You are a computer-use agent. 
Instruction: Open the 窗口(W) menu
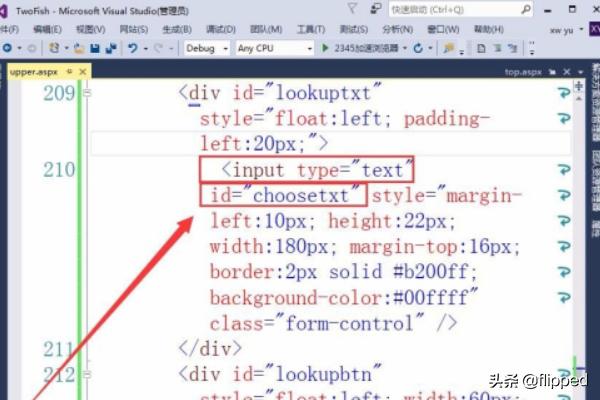443,29
